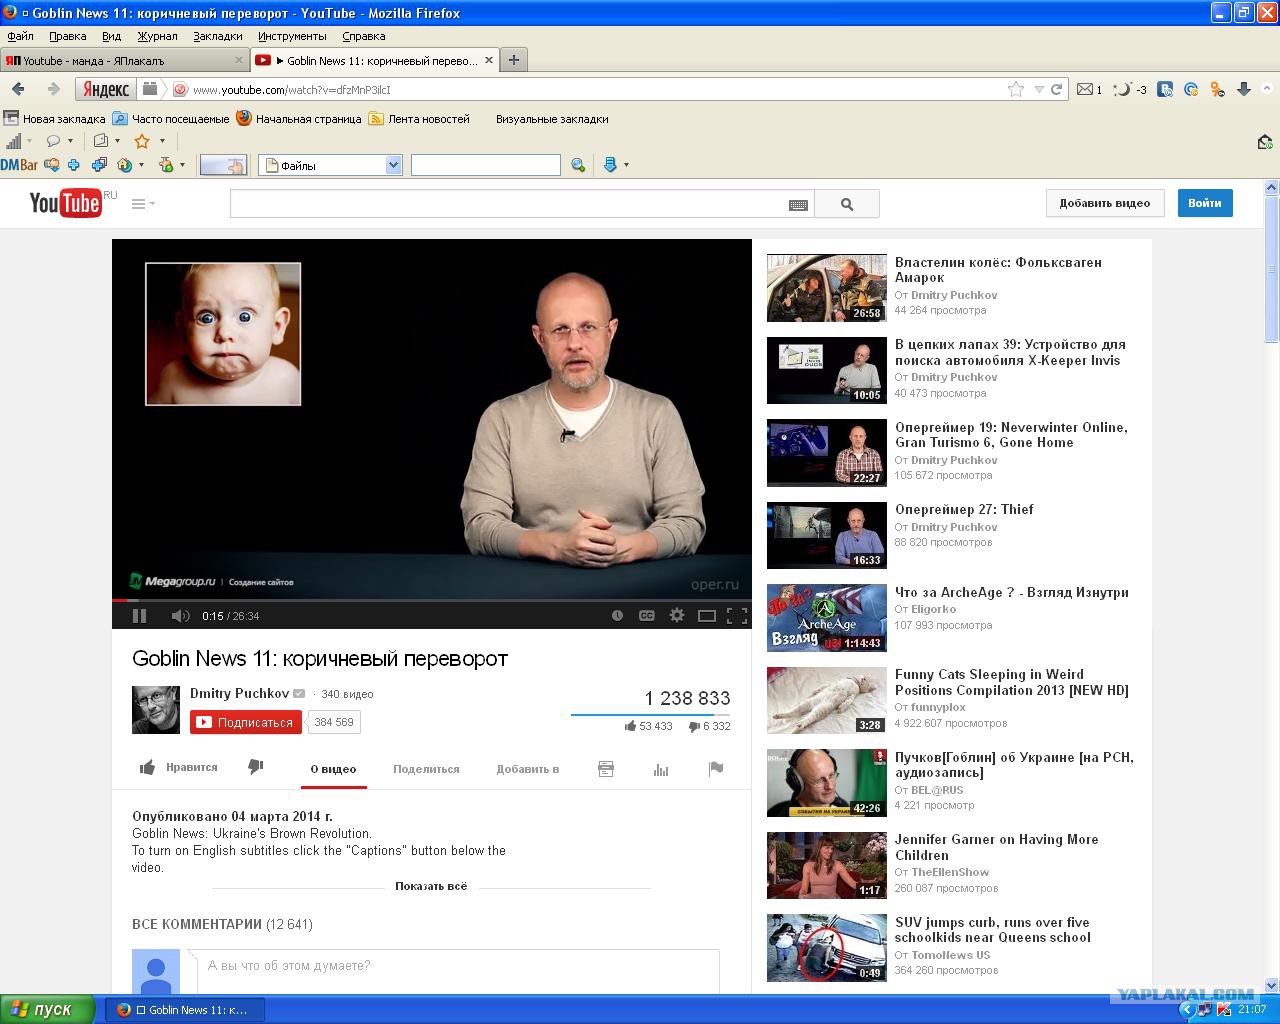Screen dimensions: 1280x1024
Task: Switch to the Youtube - манда - ЯПлакалъ tab
Action: tap(124, 60)
